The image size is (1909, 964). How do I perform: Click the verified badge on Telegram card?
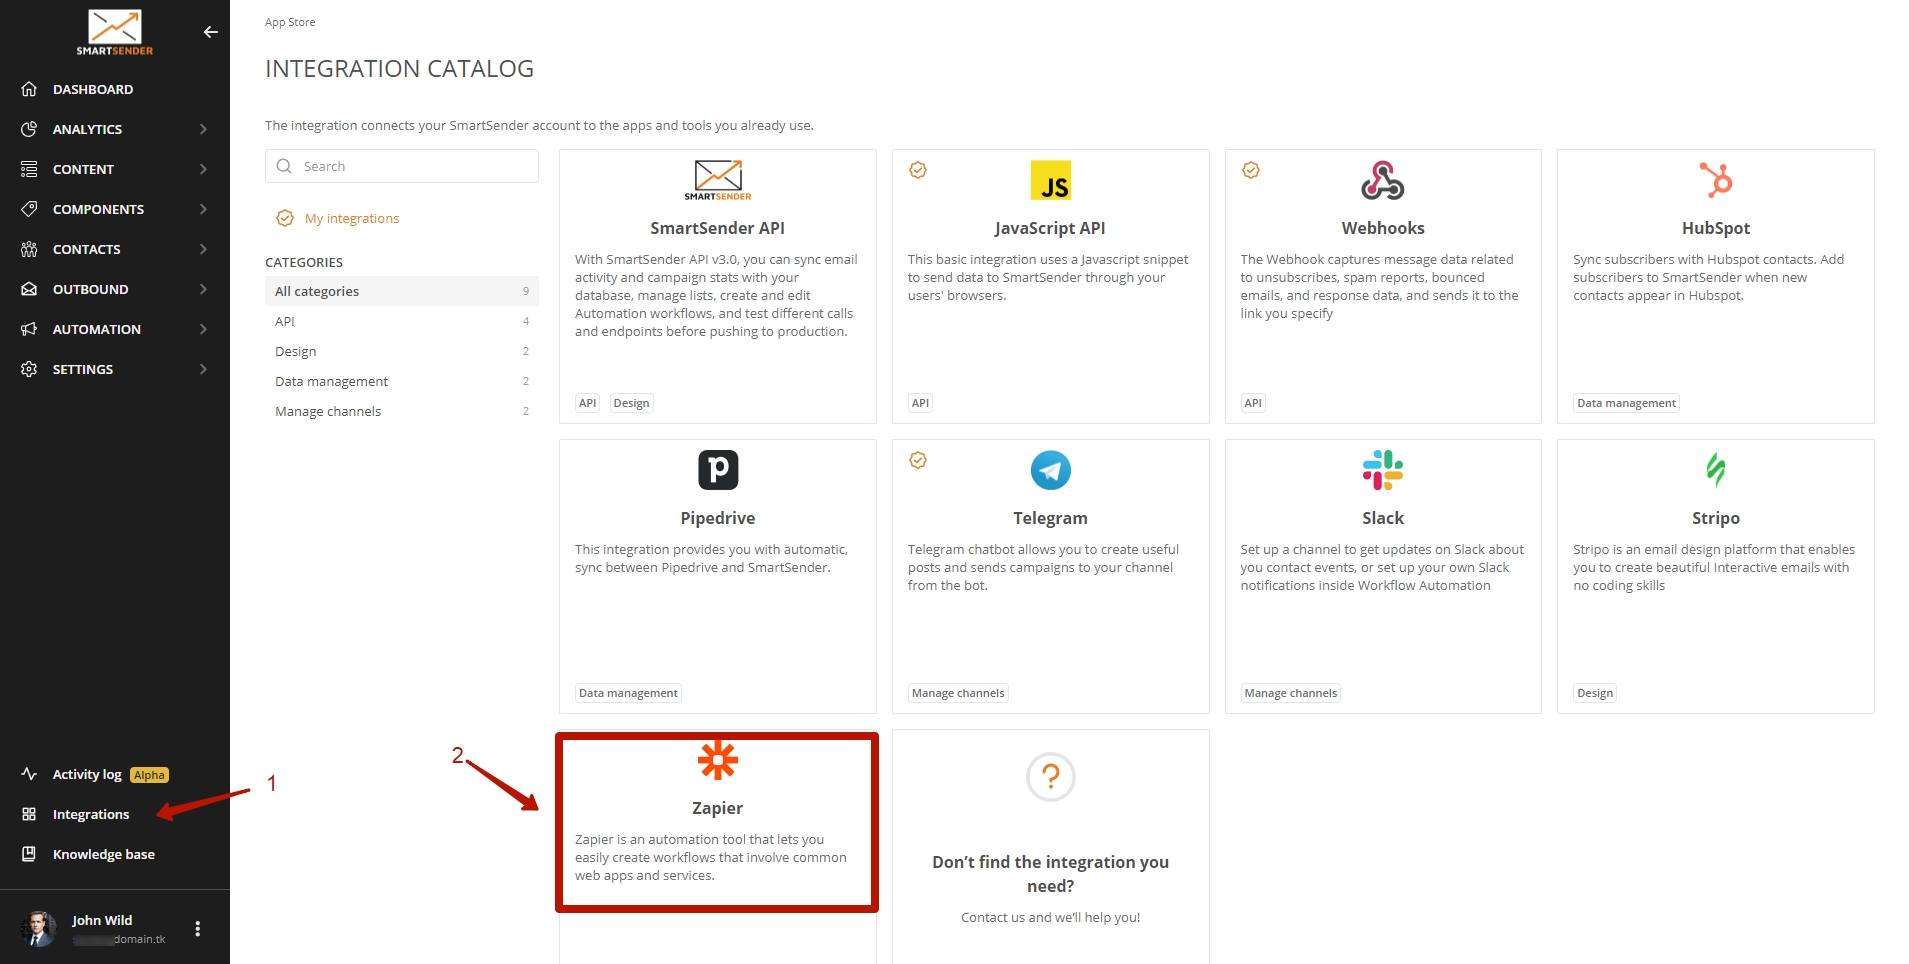[918, 460]
